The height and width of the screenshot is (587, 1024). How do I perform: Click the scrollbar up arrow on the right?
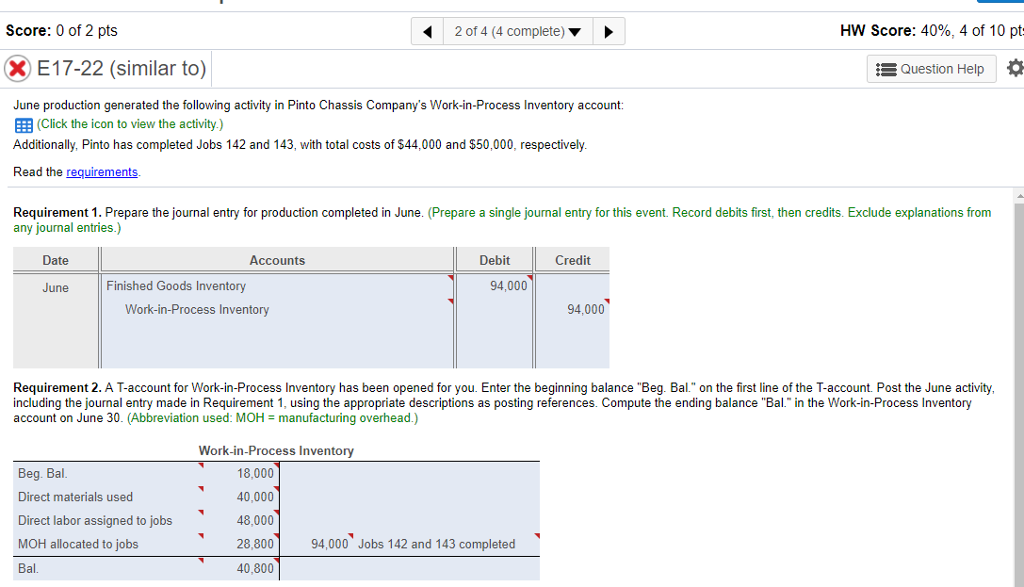coord(1019,196)
